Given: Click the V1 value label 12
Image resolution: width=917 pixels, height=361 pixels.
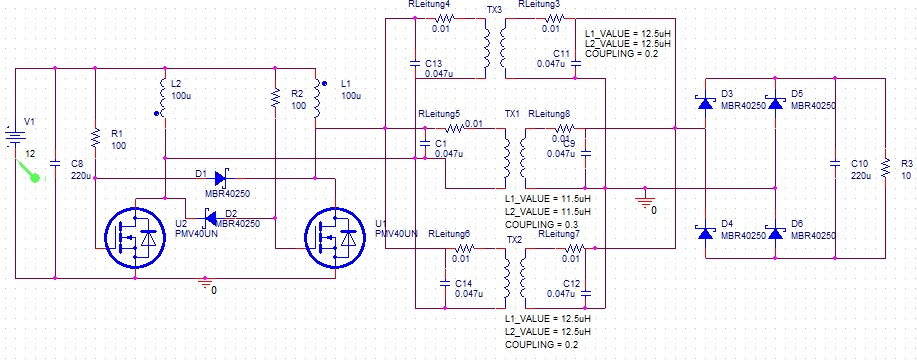Looking at the screenshot, I should pyautogui.click(x=30, y=154).
